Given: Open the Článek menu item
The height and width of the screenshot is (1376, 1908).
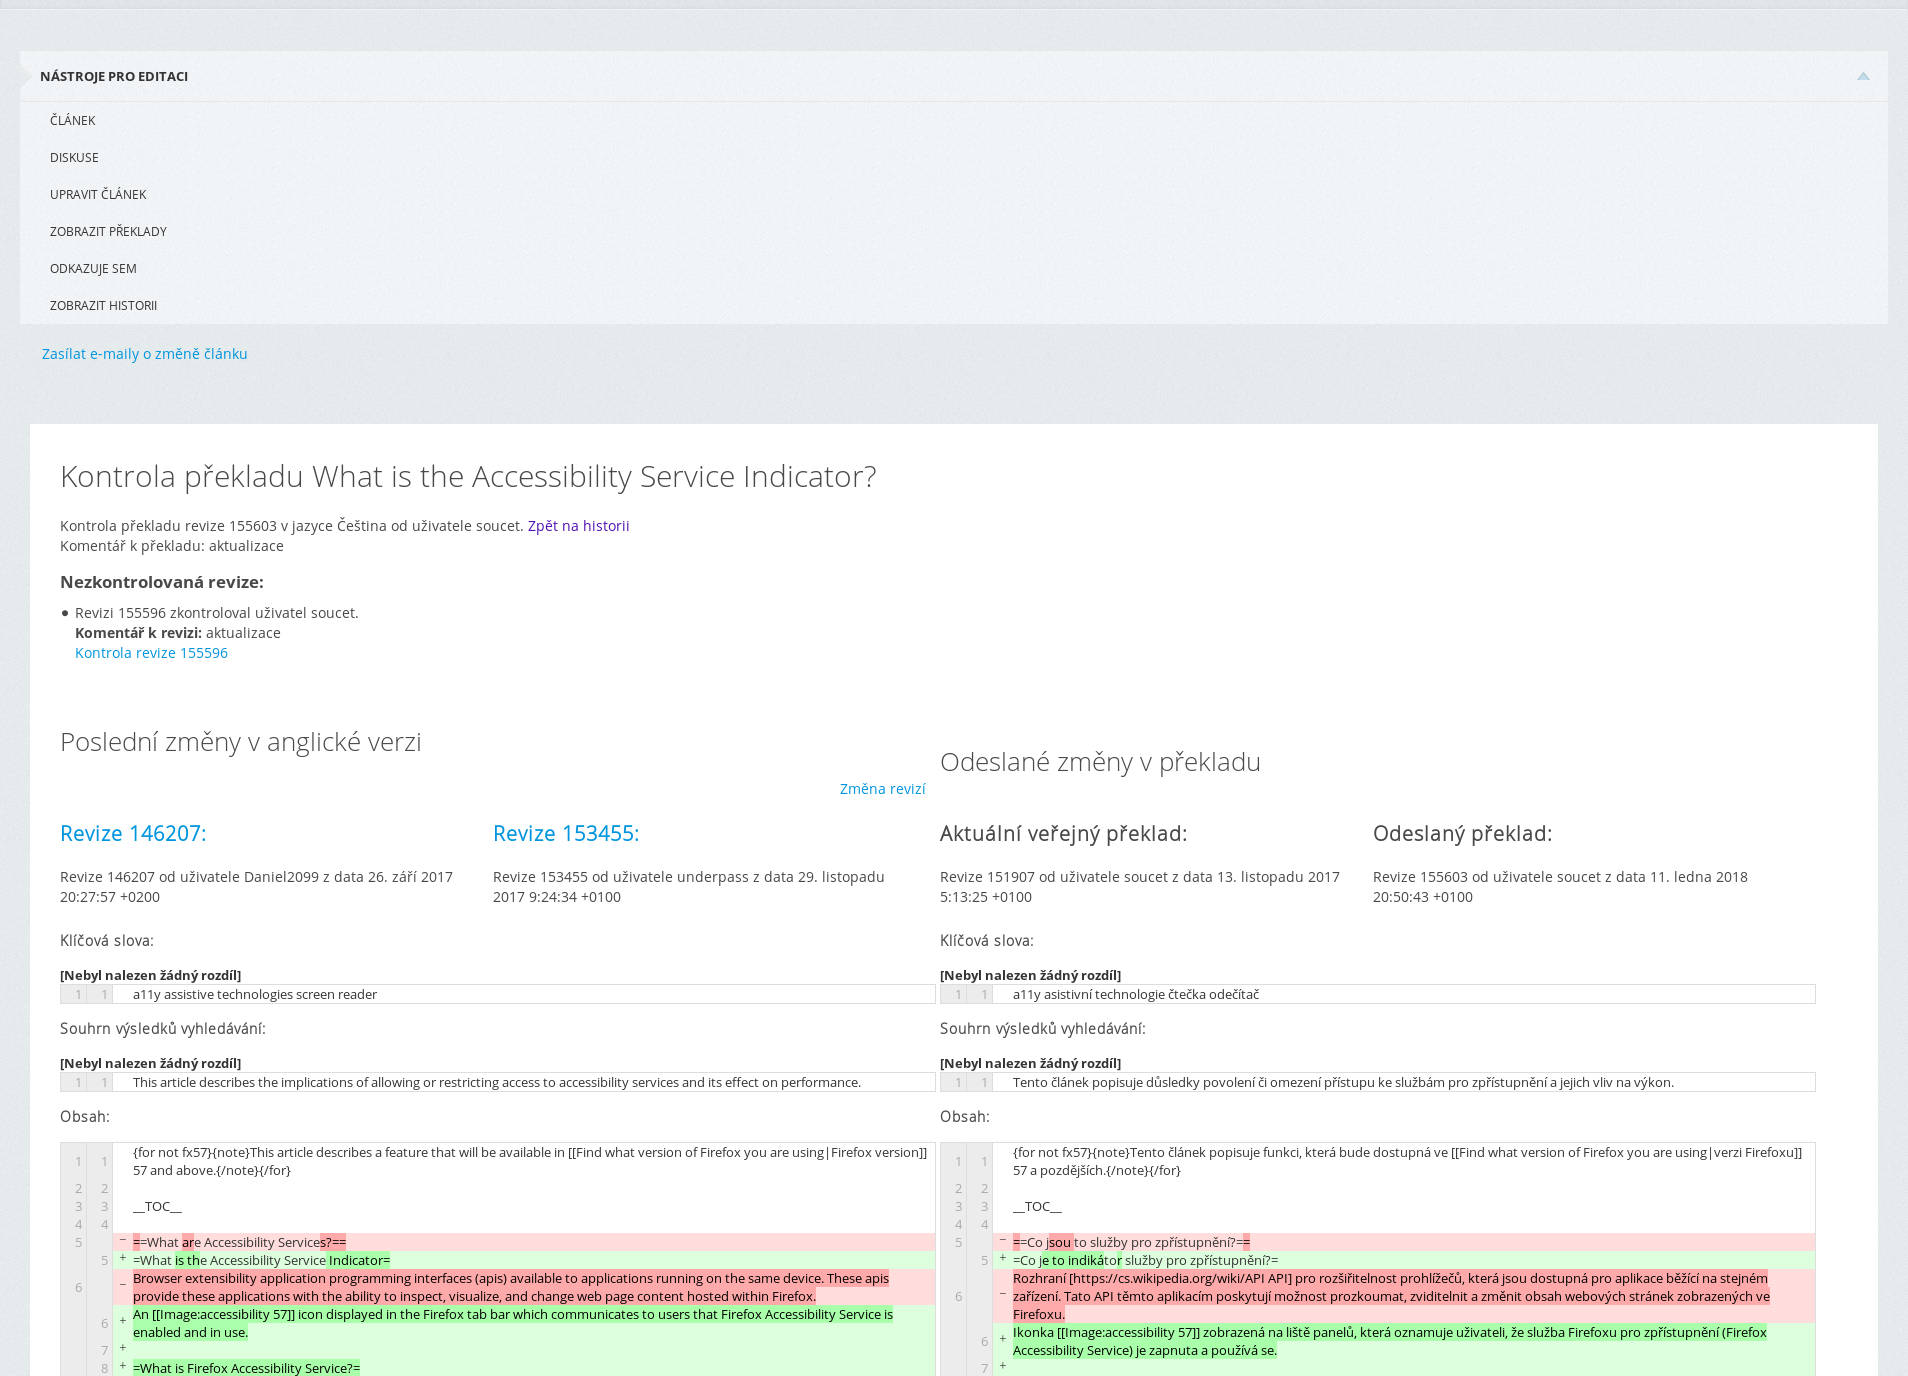Looking at the screenshot, I should pos(73,121).
